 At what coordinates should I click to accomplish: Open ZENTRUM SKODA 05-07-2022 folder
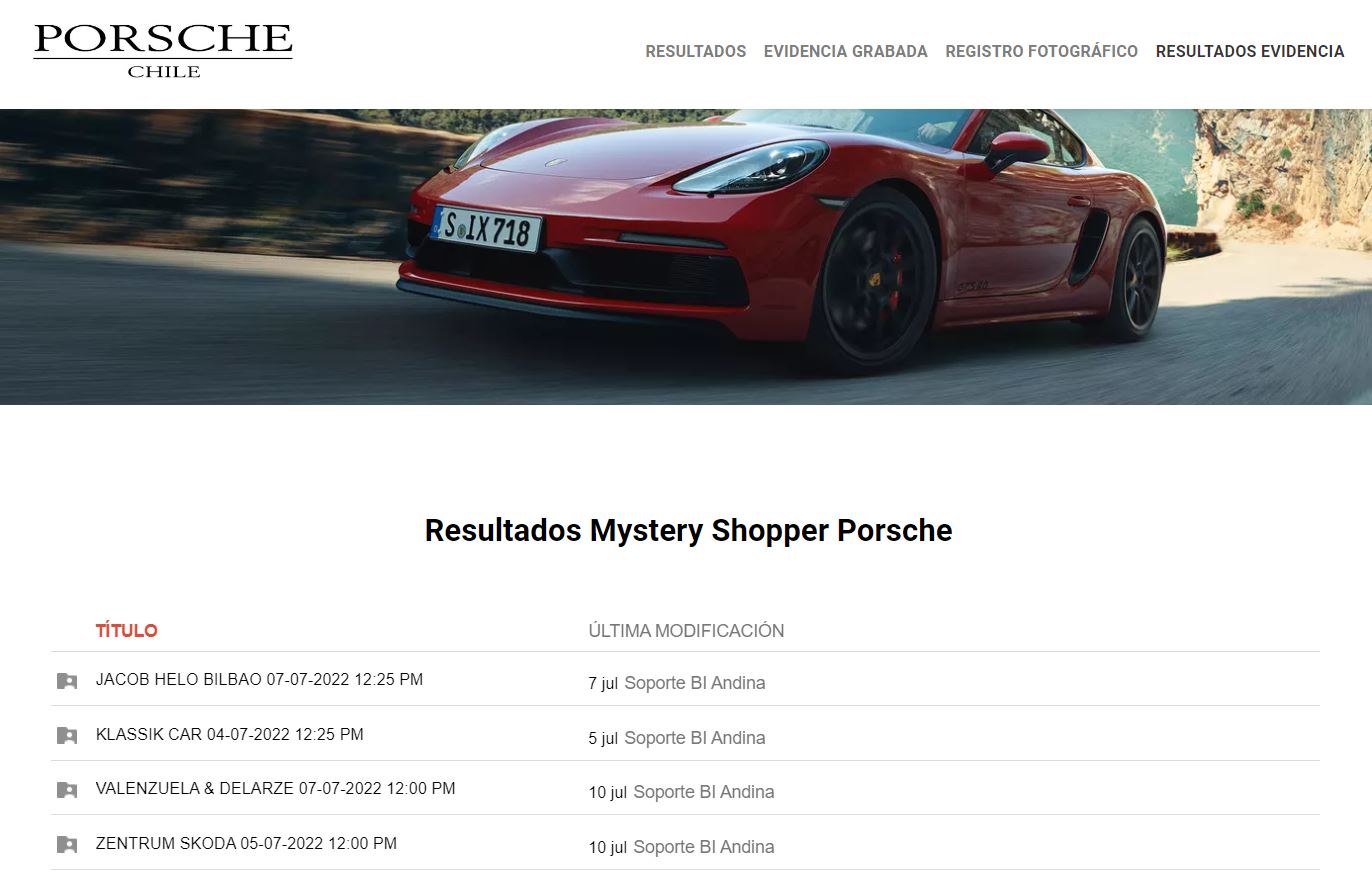point(246,844)
